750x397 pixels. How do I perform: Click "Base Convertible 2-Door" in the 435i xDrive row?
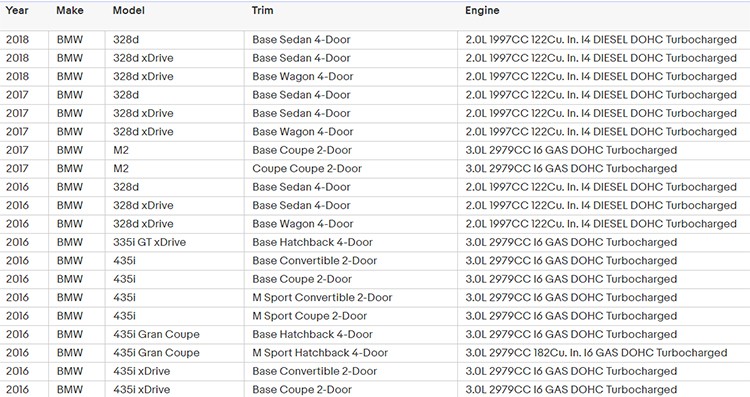[315, 371]
